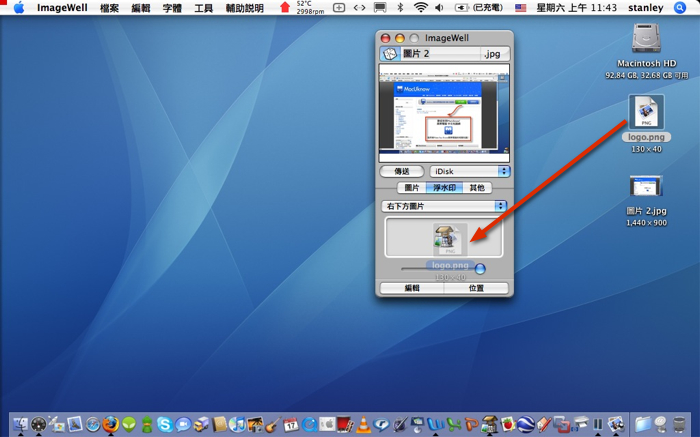Select the Macintosh HD drive icon
The height and width of the screenshot is (437, 700).
tap(646, 38)
